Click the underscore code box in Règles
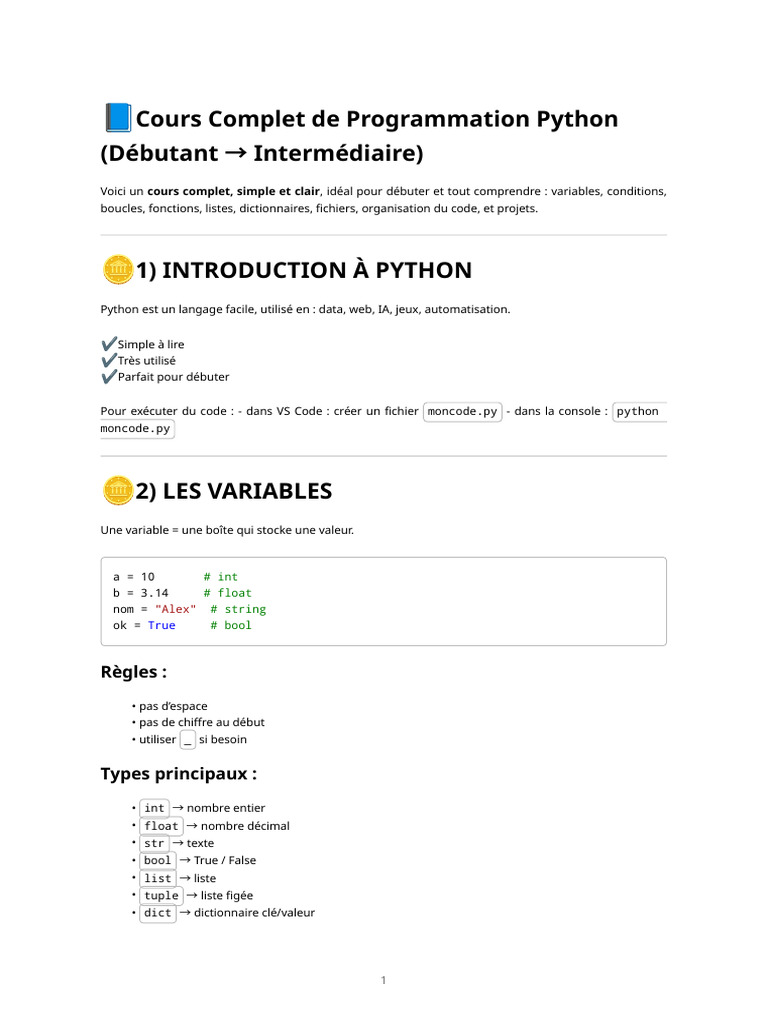The width and height of the screenshot is (768, 1024). 187,740
